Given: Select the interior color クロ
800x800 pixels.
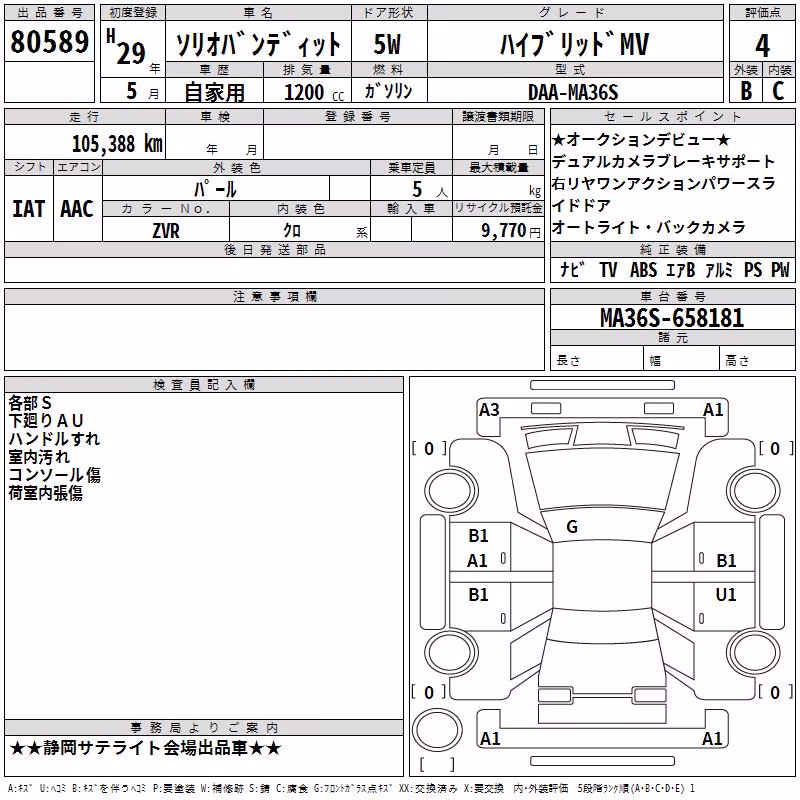Looking at the screenshot, I should 292,230.
